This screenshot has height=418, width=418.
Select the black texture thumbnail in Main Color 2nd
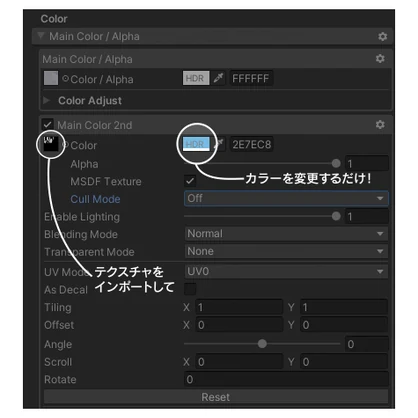point(51,144)
